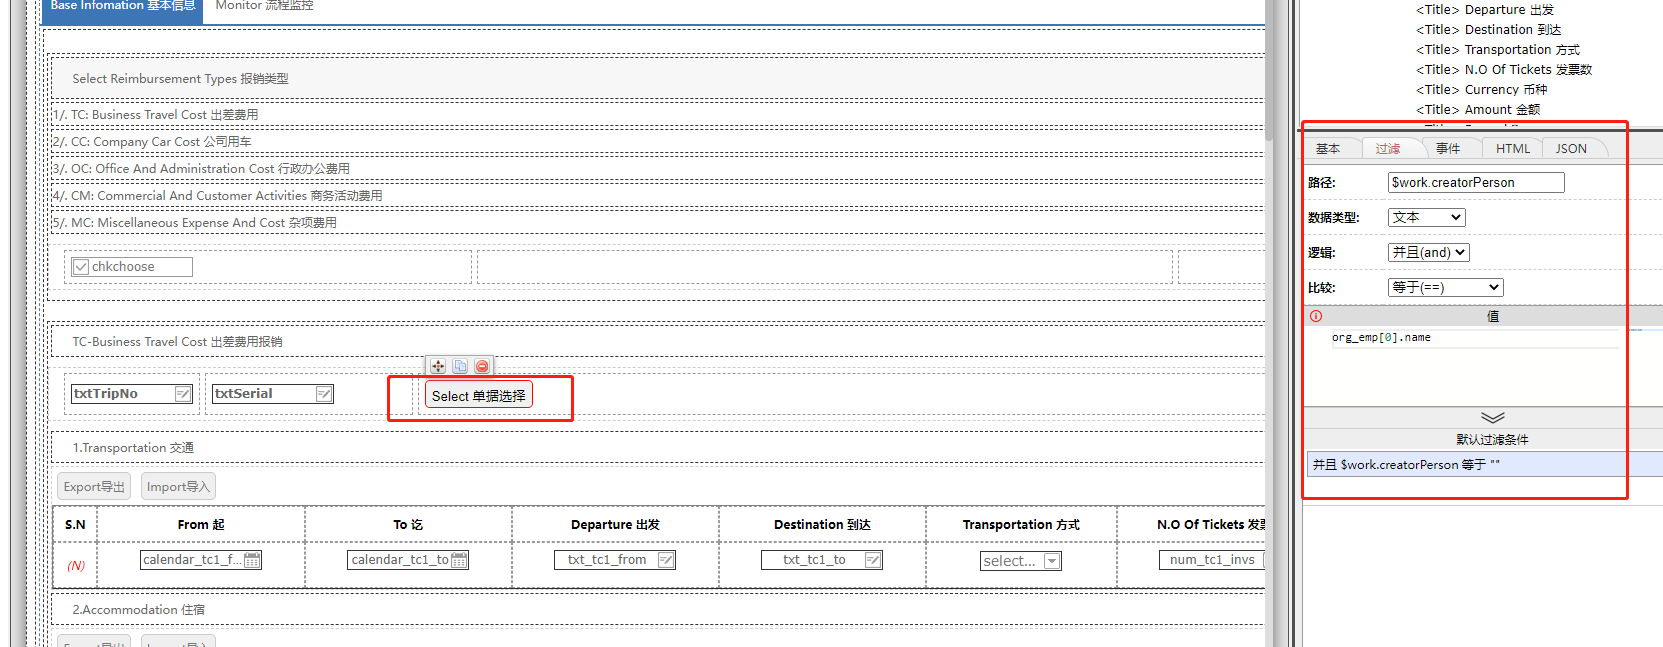This screenshot has height=647, width=1663.
Task: Select tree item <Title> Currency 币种
Action: 1481,90
